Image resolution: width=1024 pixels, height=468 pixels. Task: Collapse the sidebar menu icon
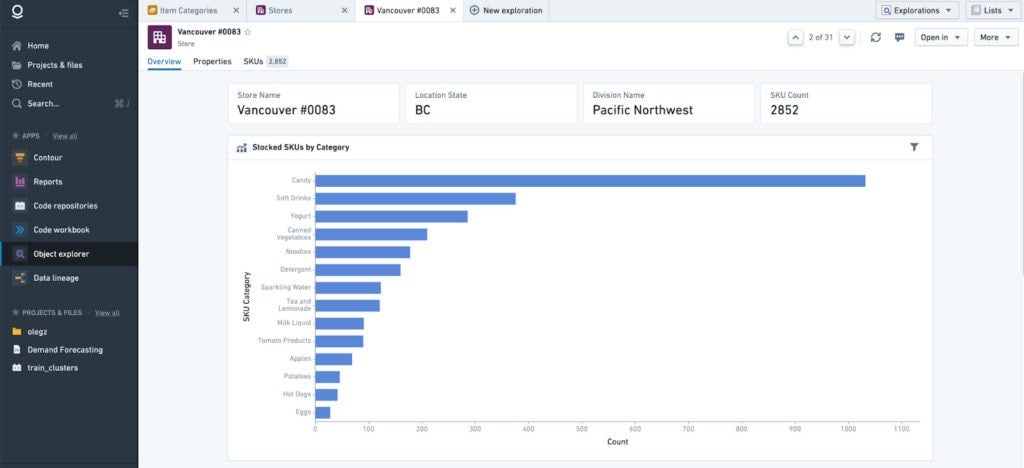click(124, 12)
